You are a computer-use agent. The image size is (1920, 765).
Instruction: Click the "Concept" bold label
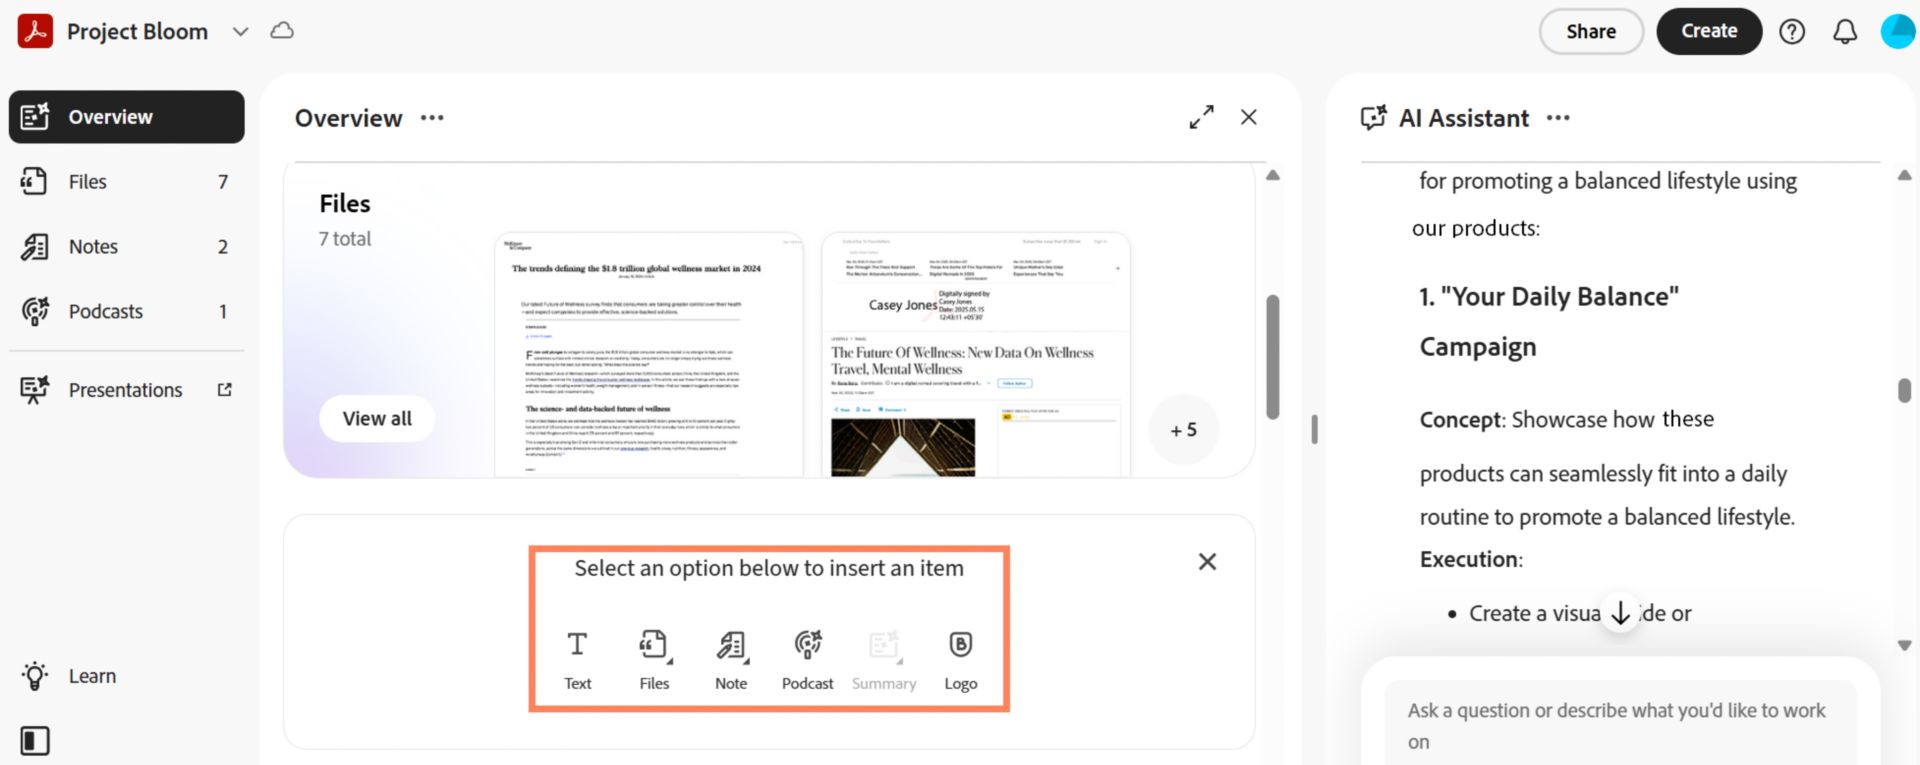[1461, 420]
